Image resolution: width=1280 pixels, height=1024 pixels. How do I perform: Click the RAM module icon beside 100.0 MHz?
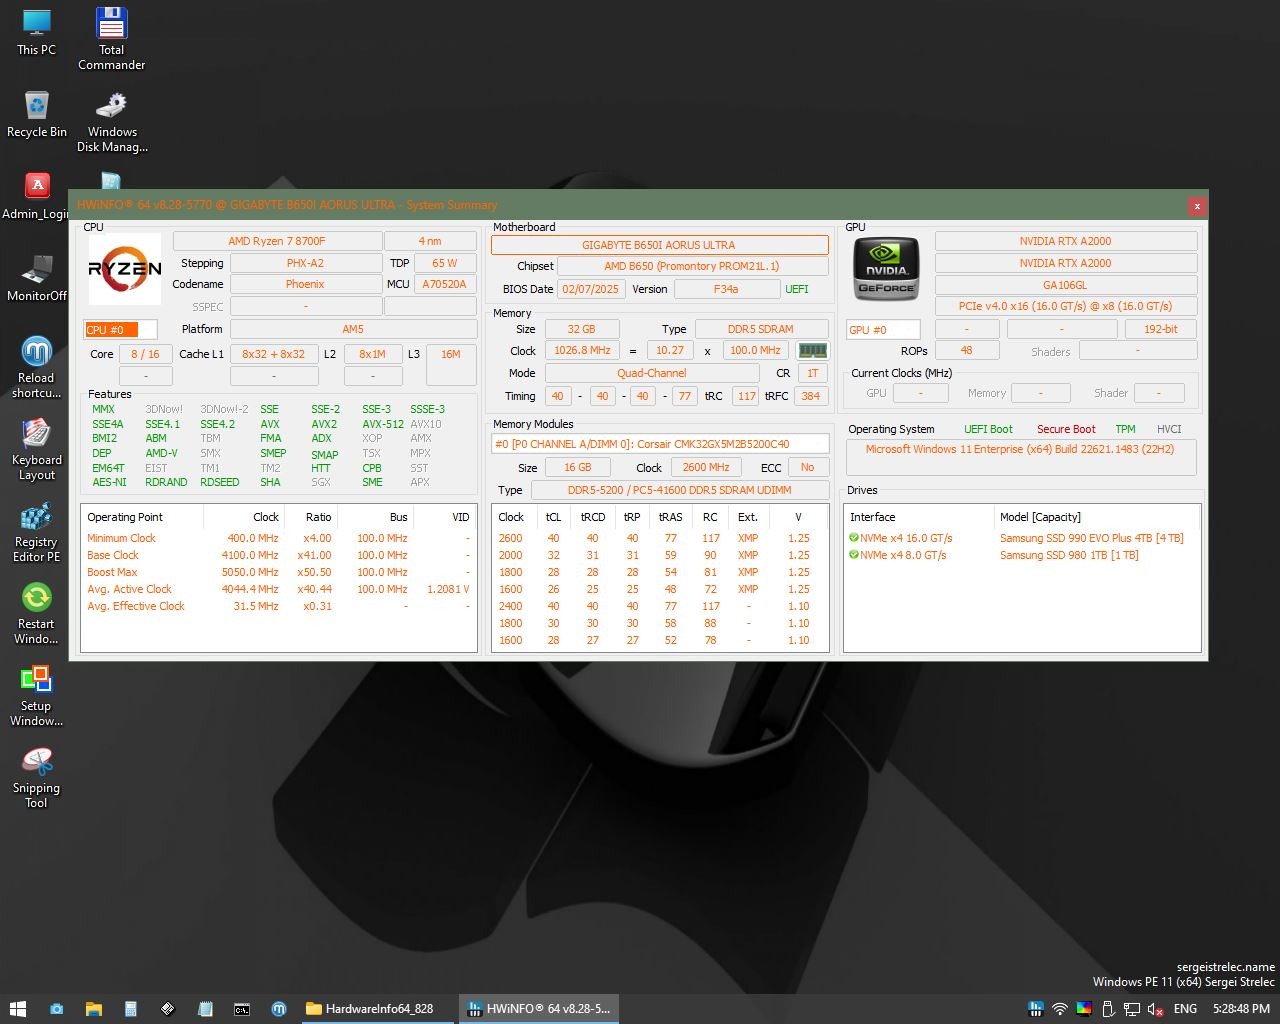click(812, 351)
